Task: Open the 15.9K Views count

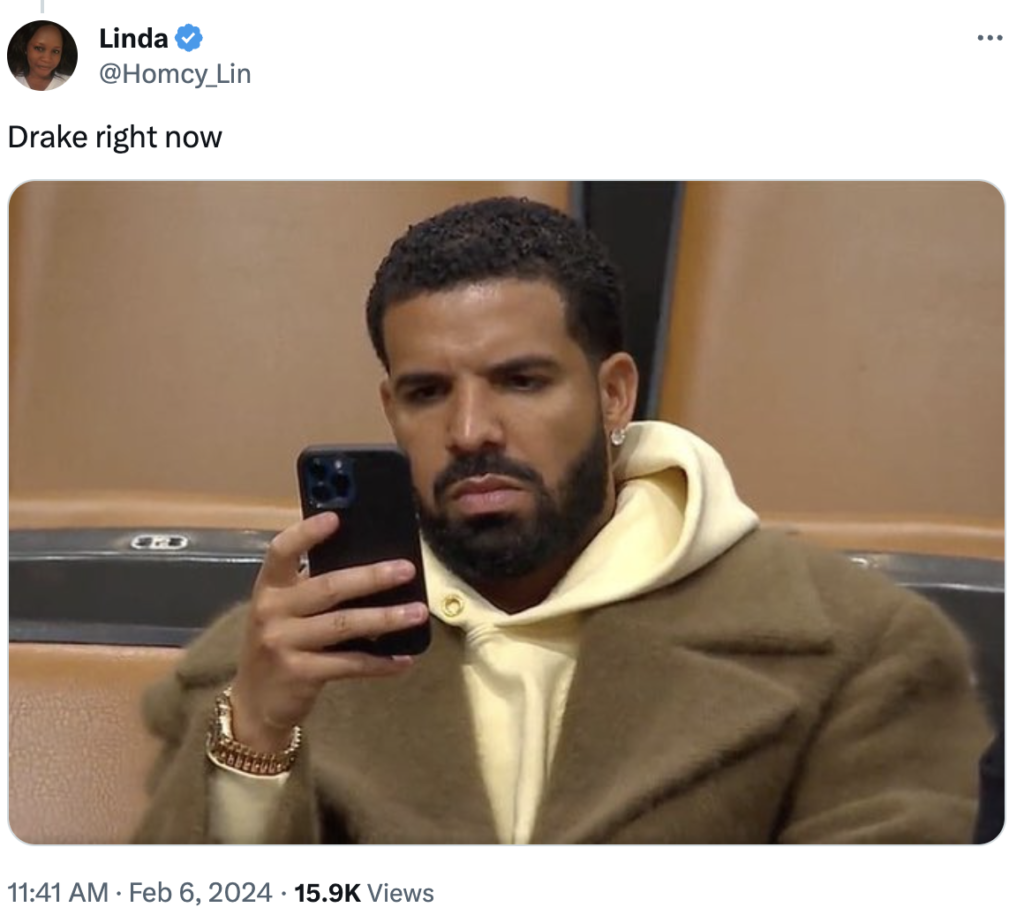Action: [364, 893]
